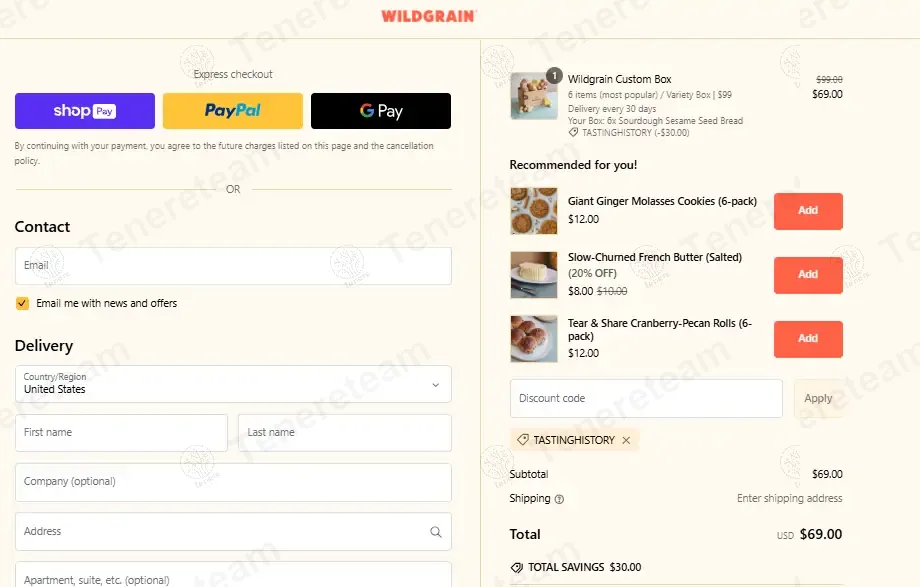Add Giant Ginger Molasses Cookies
This screenshot has width=920, height=587.
(x=808, y=211)
